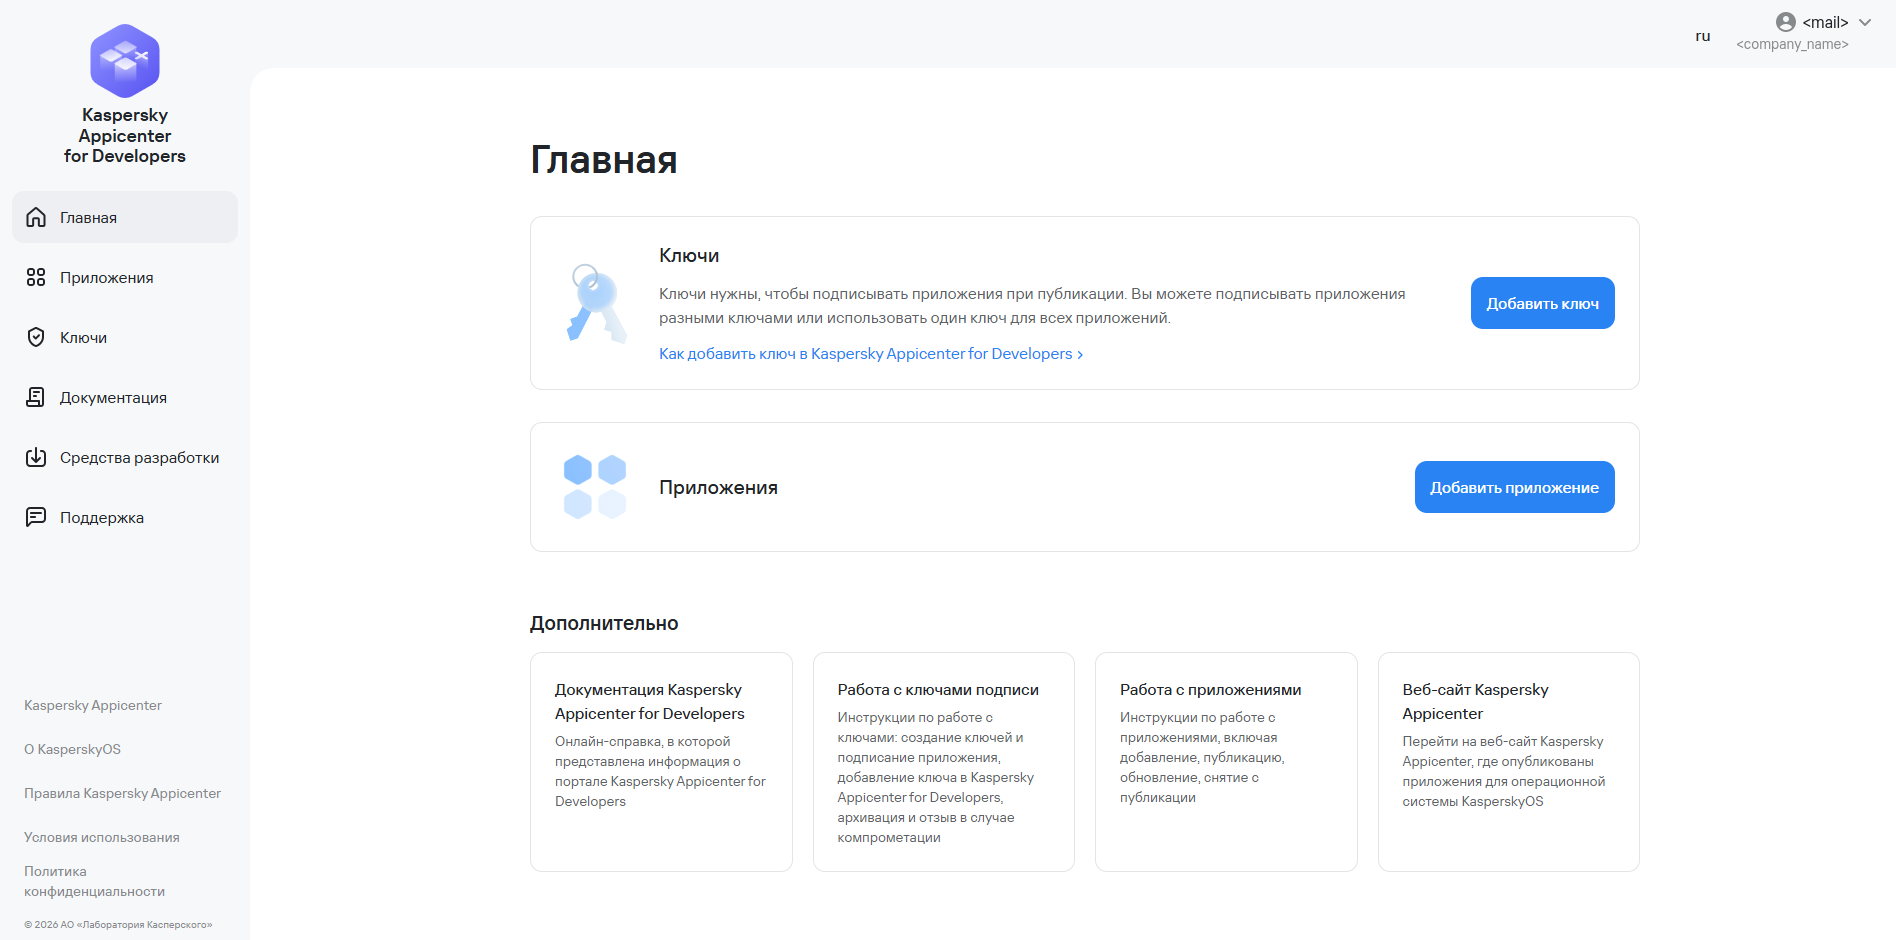
Task: Click the user avatar icon near <mail>
Action: (x=1786, y=22)
